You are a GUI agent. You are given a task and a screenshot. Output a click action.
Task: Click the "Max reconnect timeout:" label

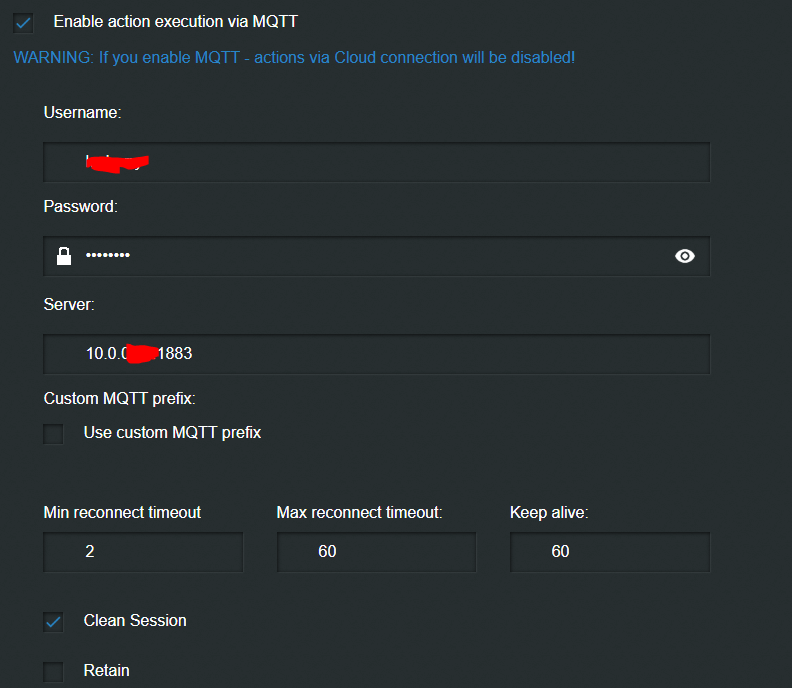coord(359,512)
